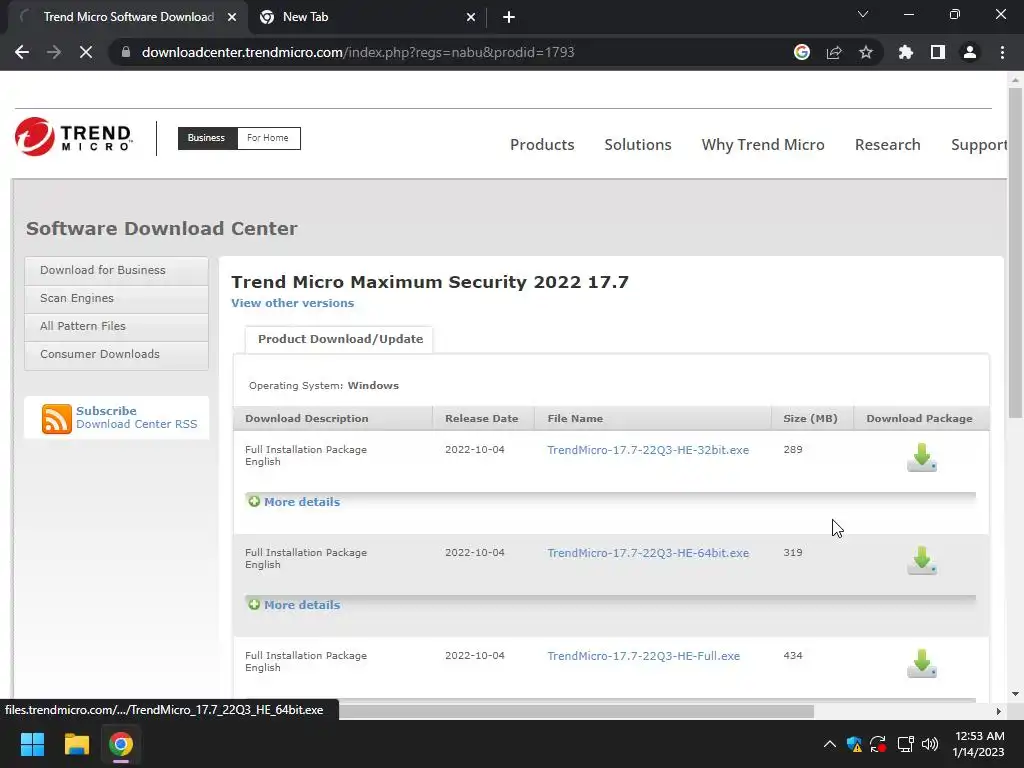
Task: Open All Pattern Files sidebar item
Action: tap(116, 327)
